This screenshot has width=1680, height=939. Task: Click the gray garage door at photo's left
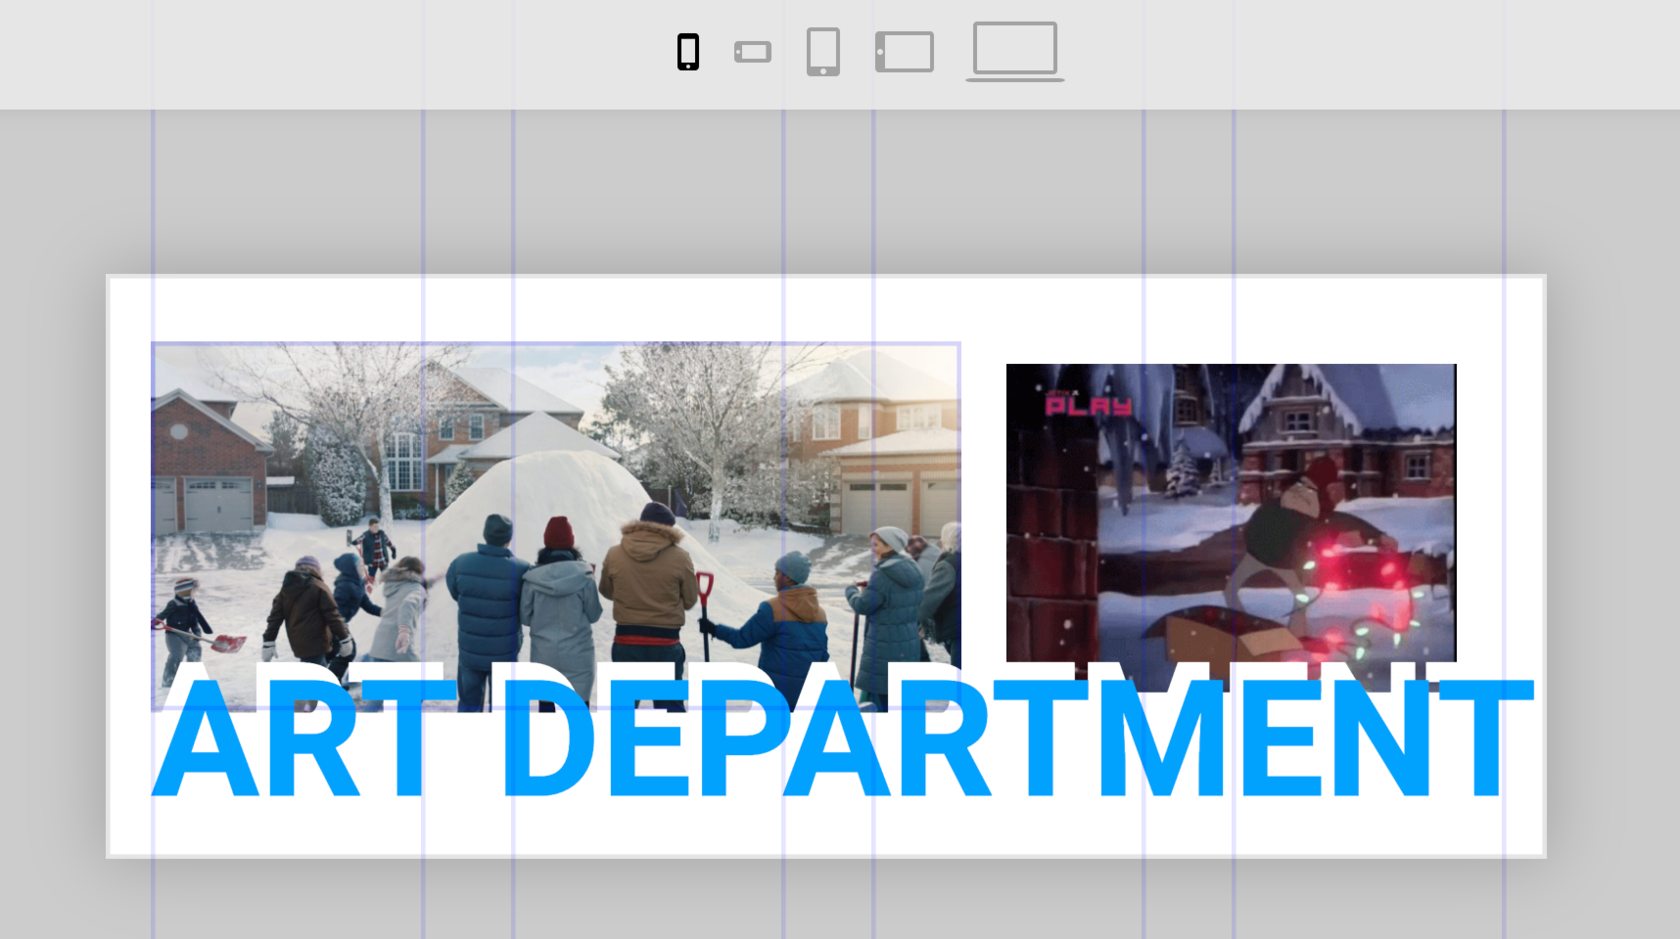click(218, 505)
